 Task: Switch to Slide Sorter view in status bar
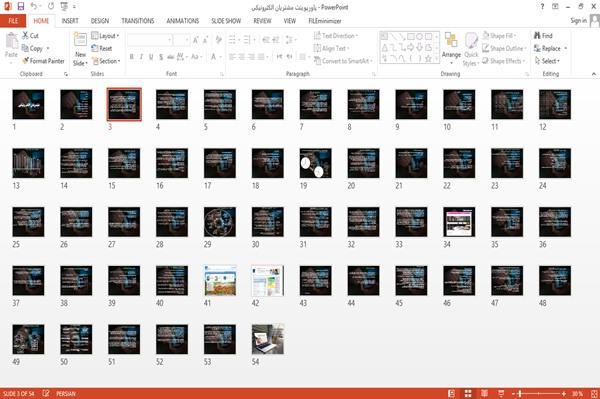pyautogui.click(x=468, y=393)
